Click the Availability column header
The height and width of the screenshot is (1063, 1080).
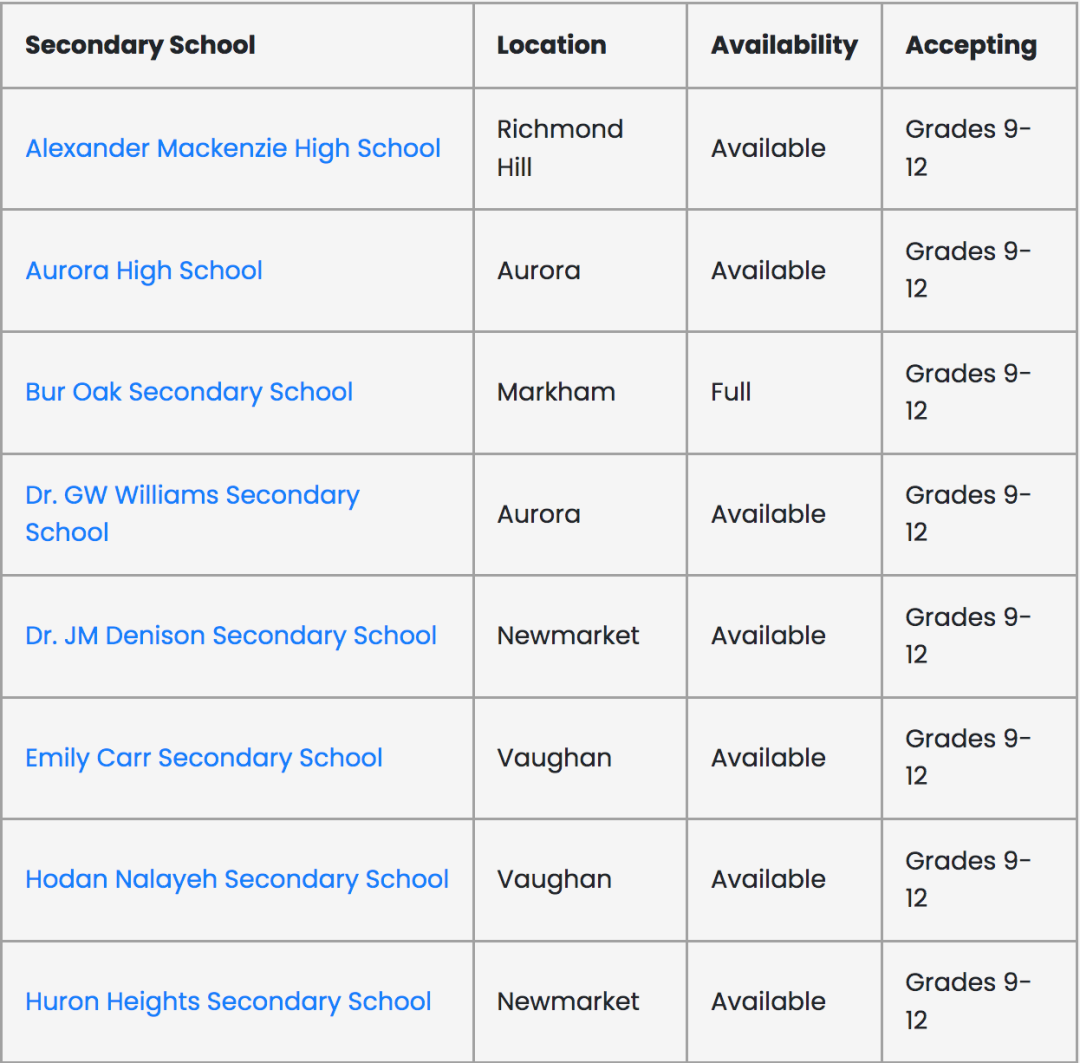(x=784, y=45)
